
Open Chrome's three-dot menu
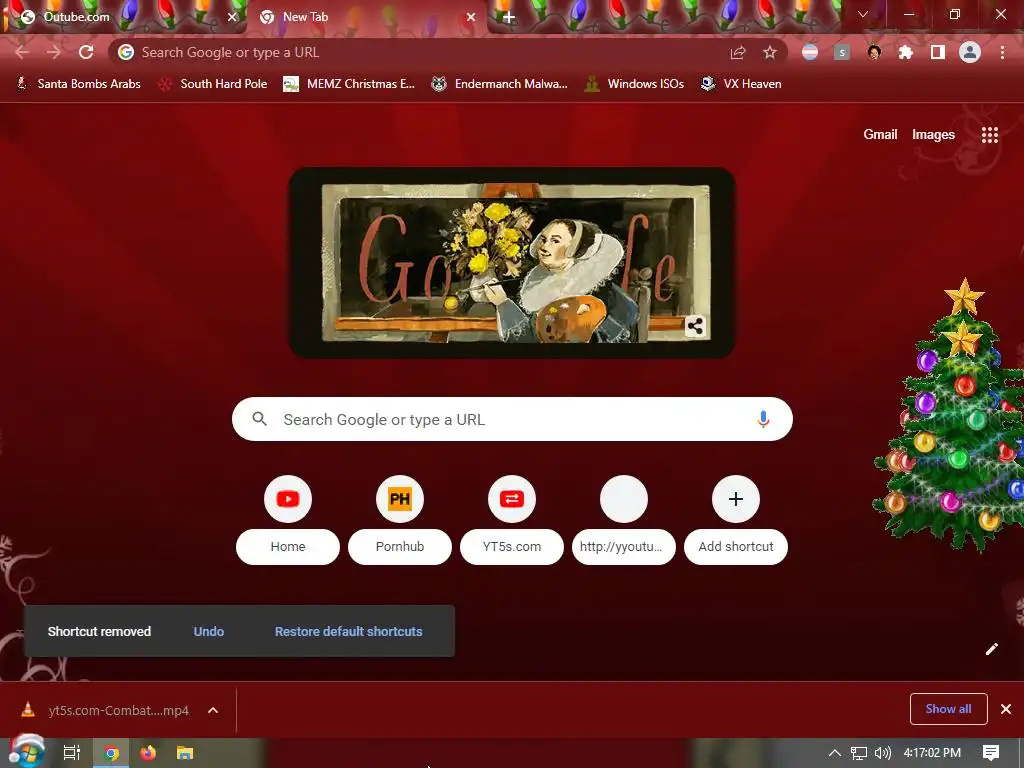1002,52
